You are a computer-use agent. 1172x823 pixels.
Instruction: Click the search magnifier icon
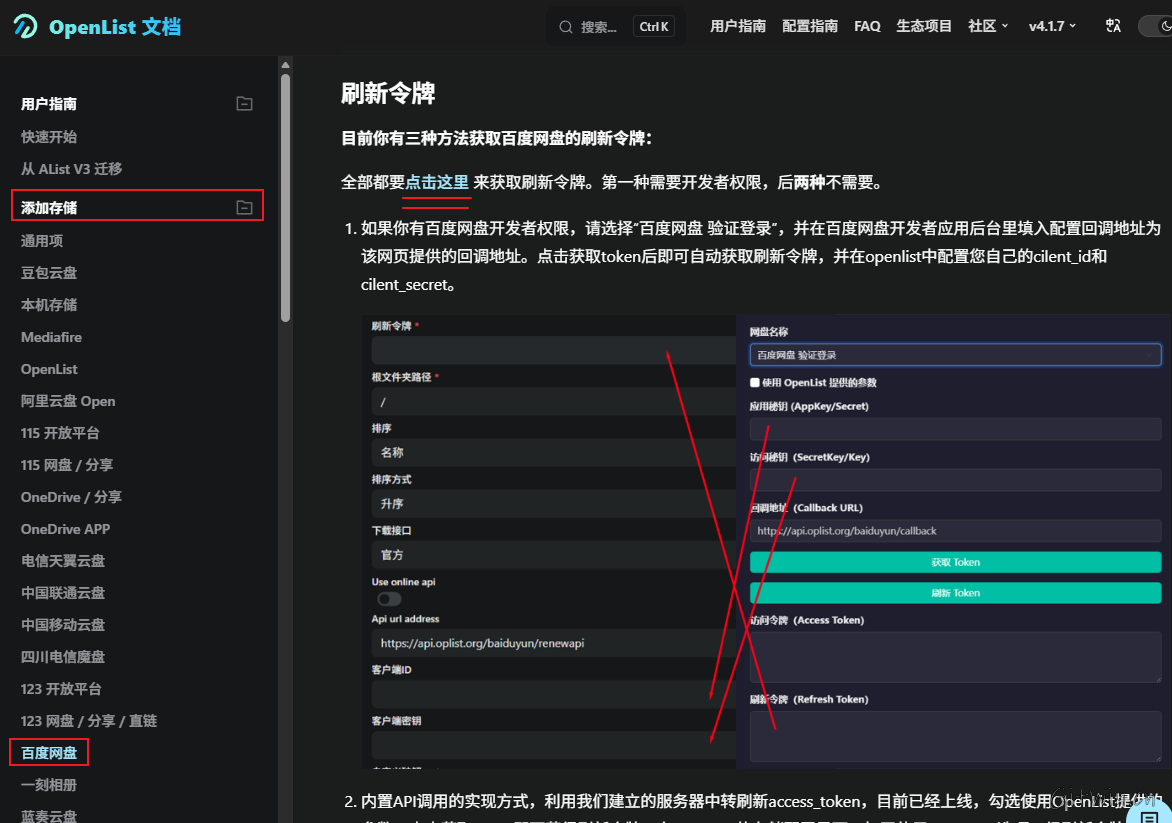(566, 27)
